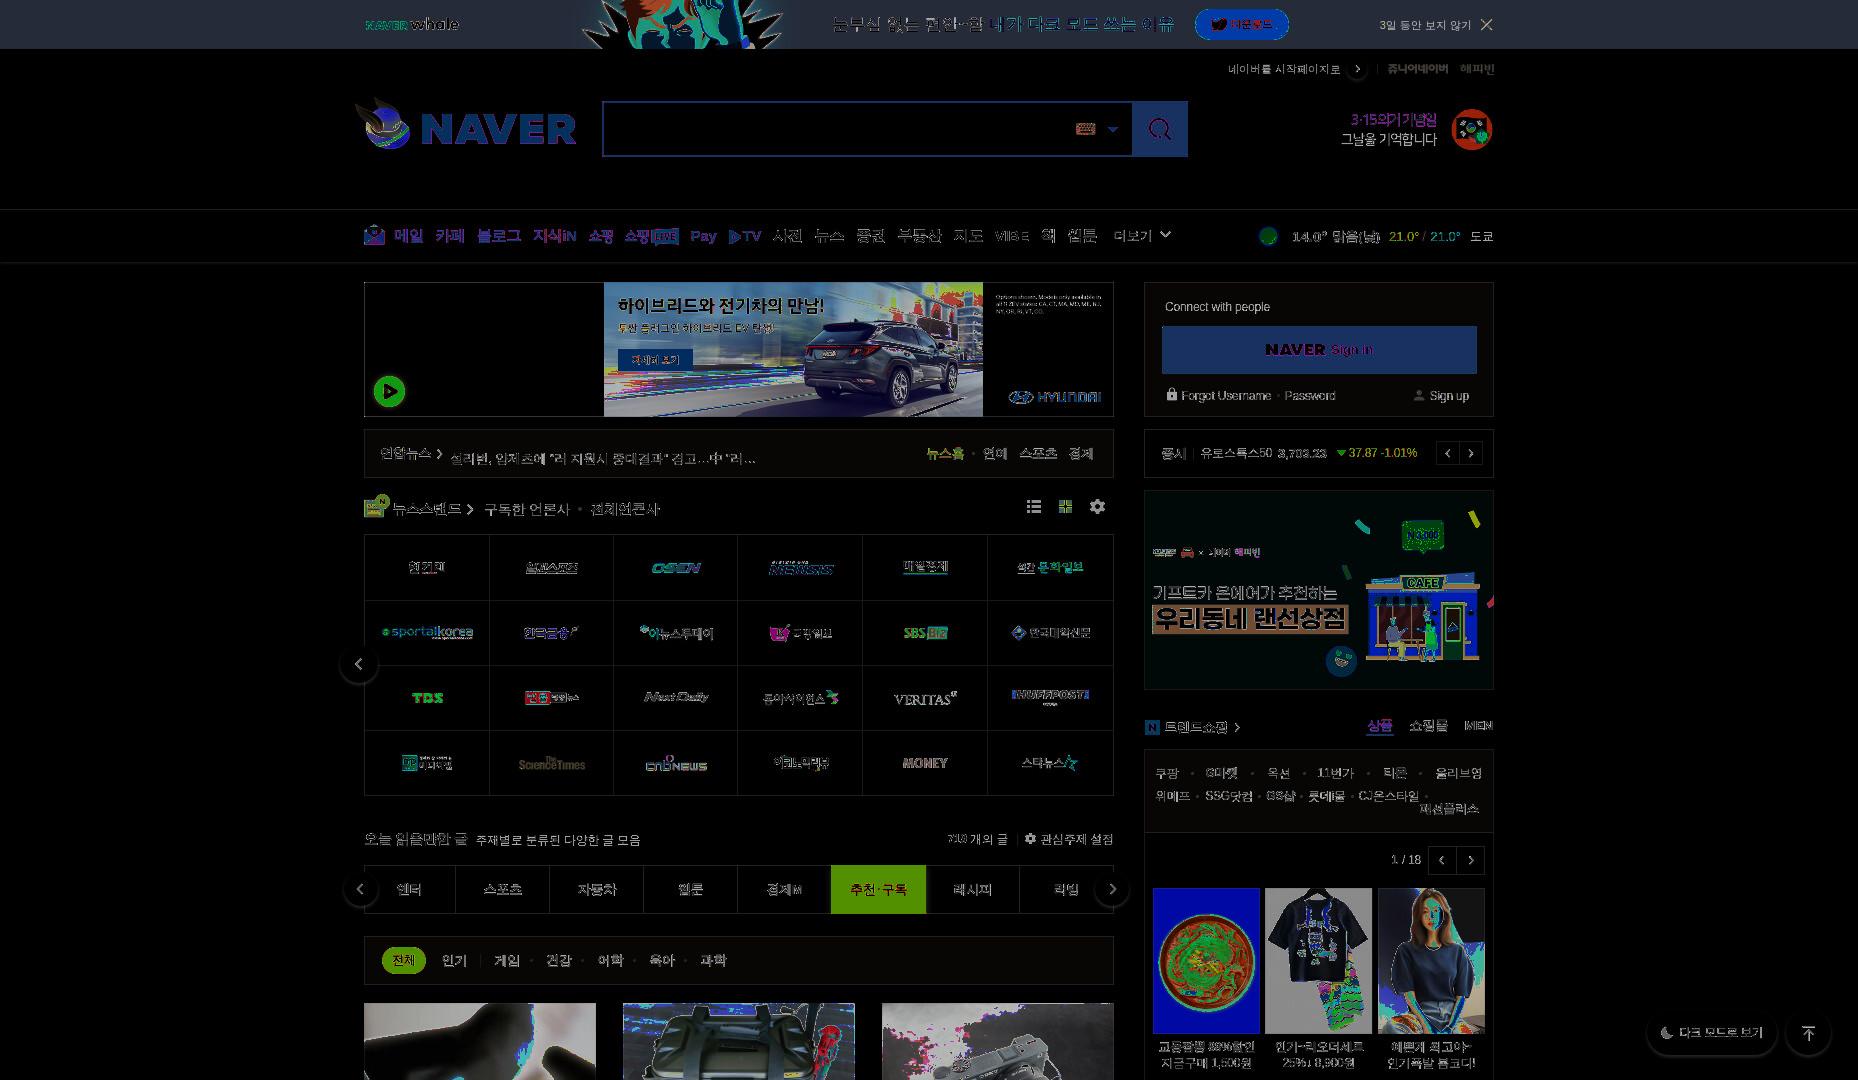Open HUFFPOST publisher logo
The image size is (1858, 1080).
[1050, 698]
